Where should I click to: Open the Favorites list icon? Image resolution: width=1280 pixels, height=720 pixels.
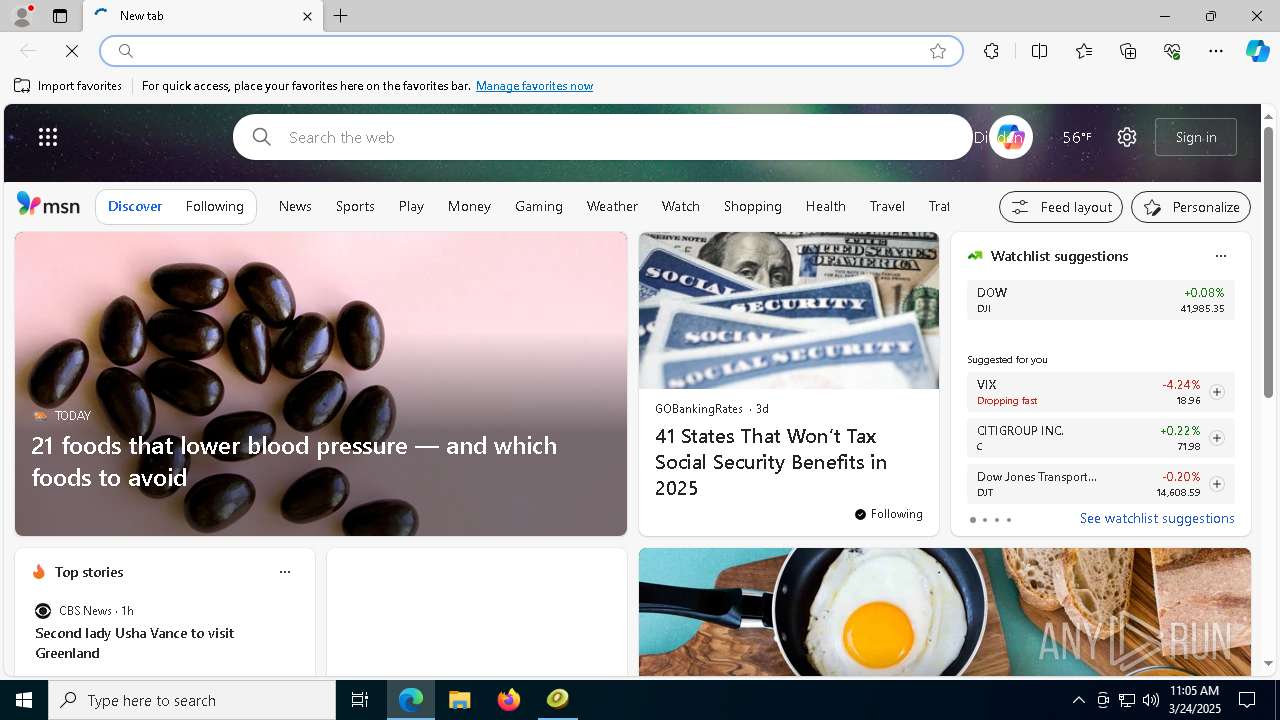click(x=1084, y=51)
